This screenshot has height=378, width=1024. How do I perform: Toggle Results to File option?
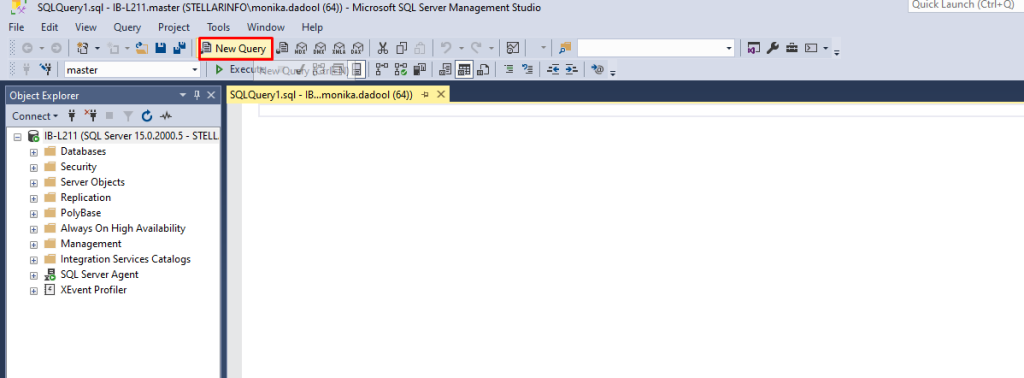coord(484,69)
